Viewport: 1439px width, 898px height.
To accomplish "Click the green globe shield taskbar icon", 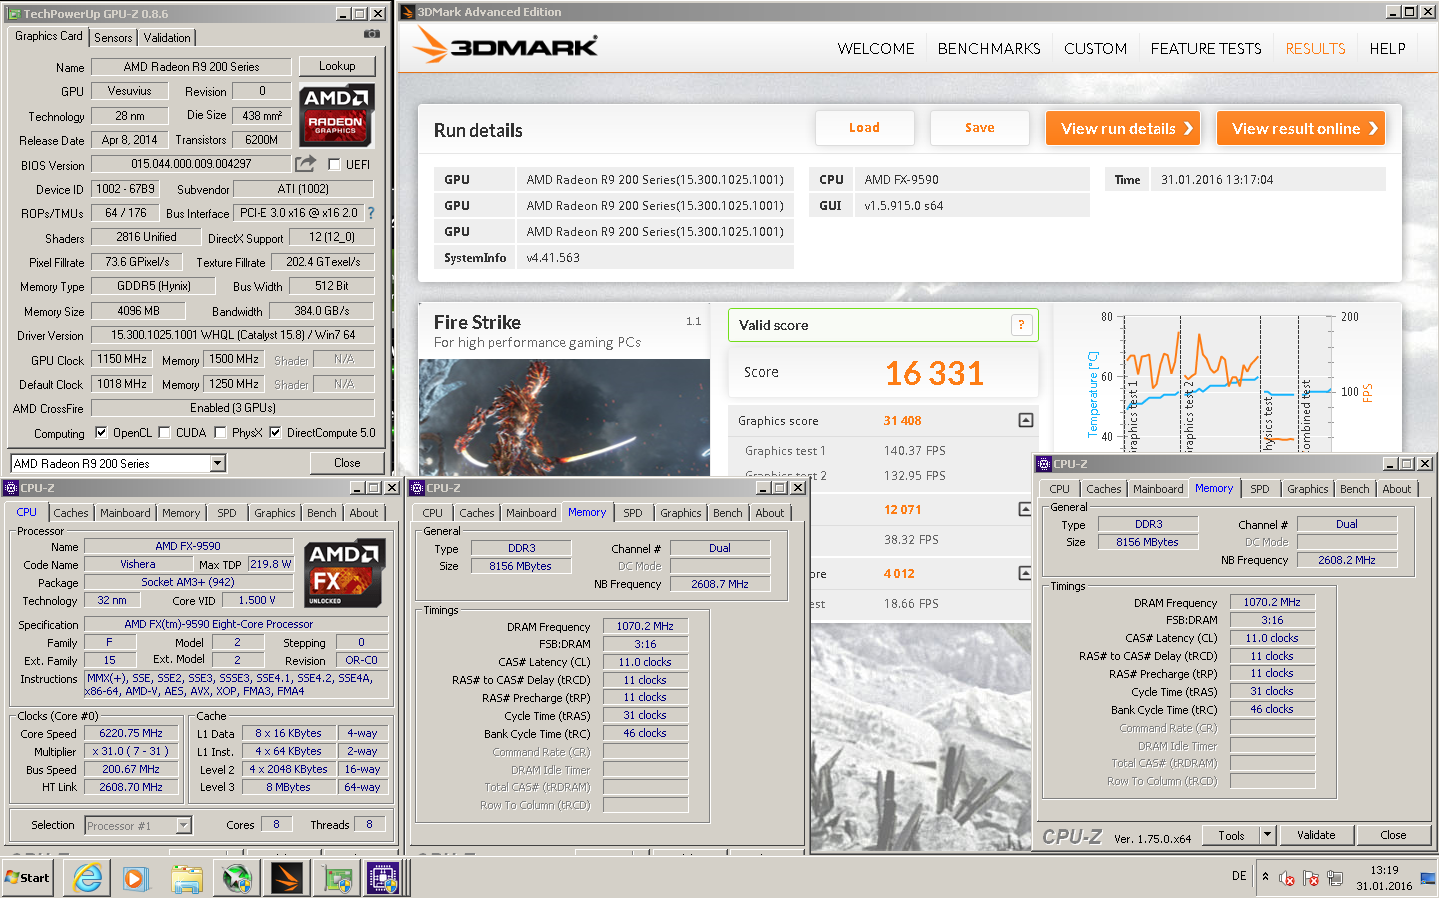I will tap(237, 878).
